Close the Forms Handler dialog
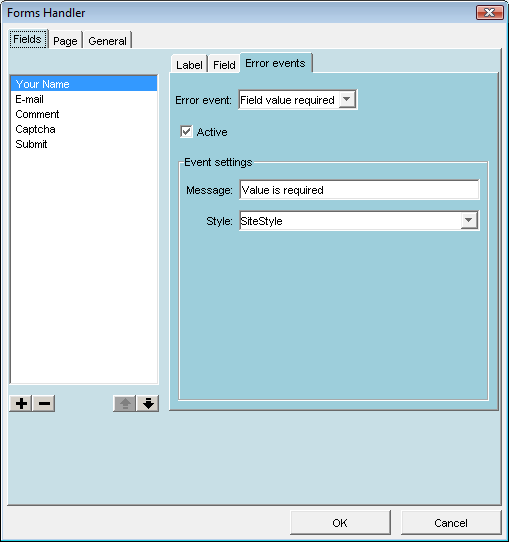The height and width of the screenshot is (542, 509). point(490,13)
